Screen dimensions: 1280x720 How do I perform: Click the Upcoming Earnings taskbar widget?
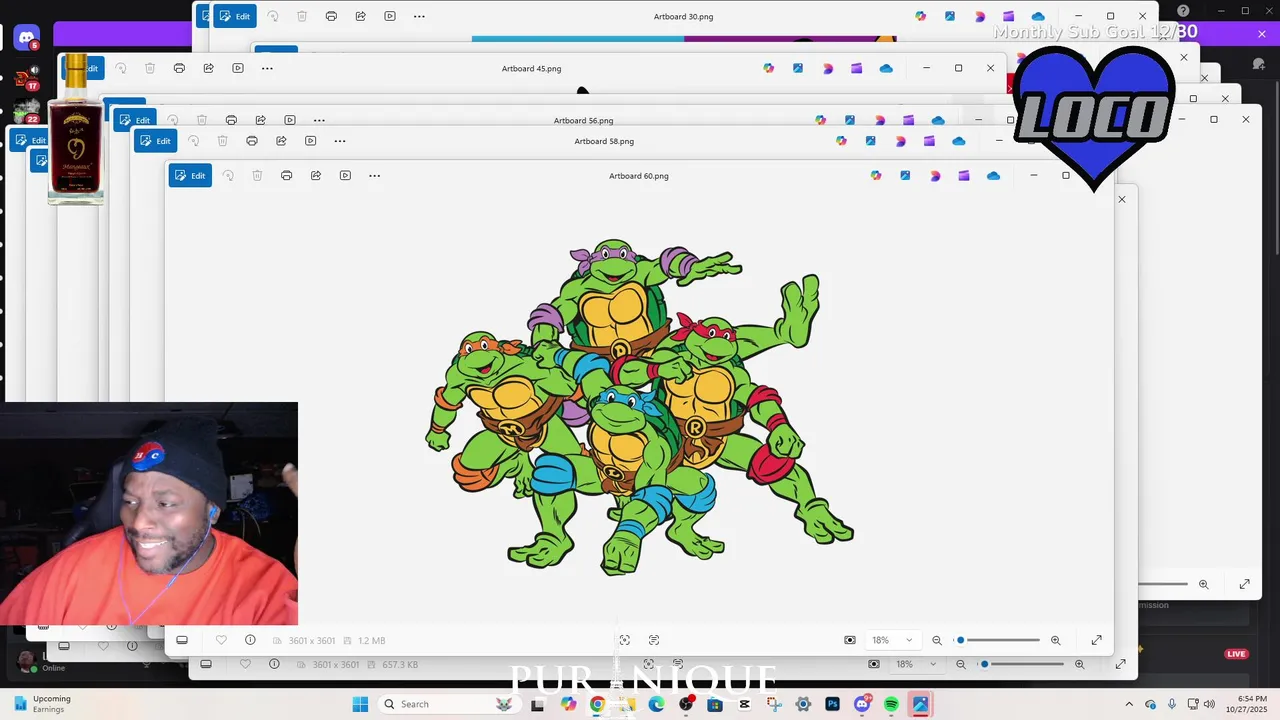point(42,704)
